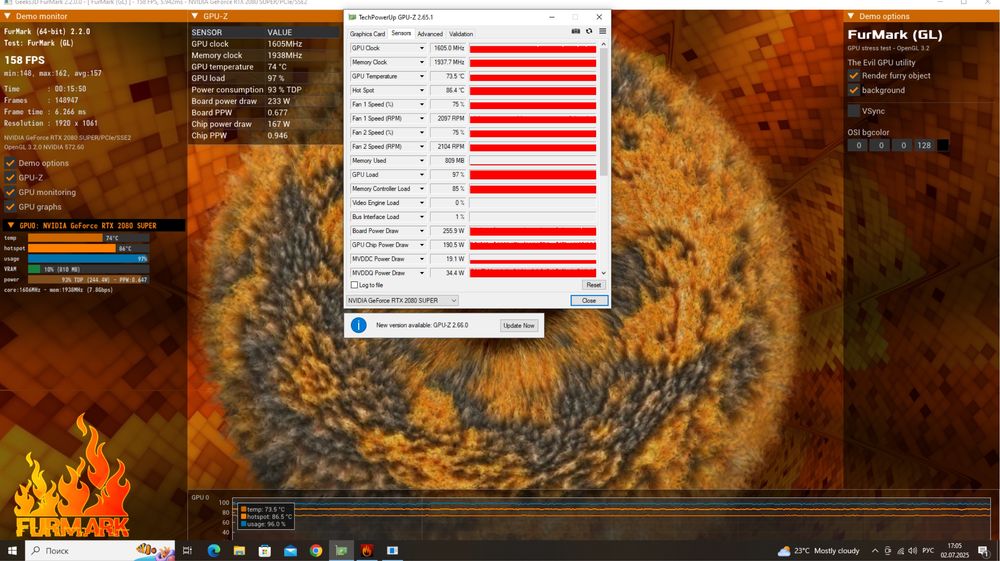Show hidden system tray icons
Screen dimensions: 1000x561
coord(875,551)
